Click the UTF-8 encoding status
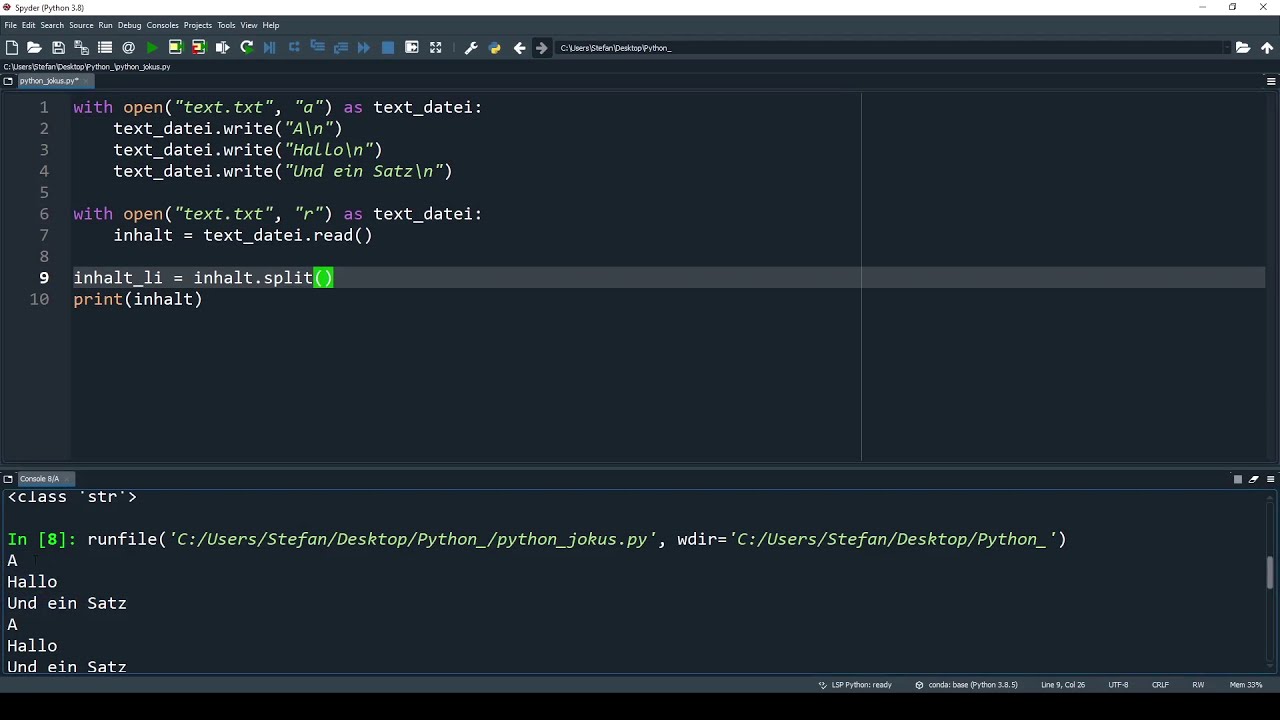1280x720 pixels. (x=1118, y=685)
